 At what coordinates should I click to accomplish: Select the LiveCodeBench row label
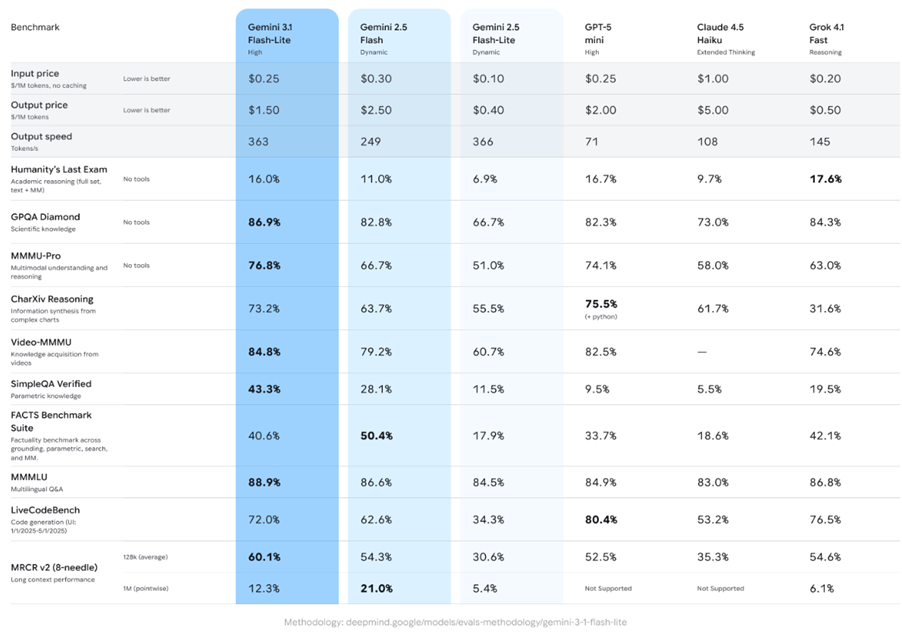pyautogui.click(x=46, y=510)
